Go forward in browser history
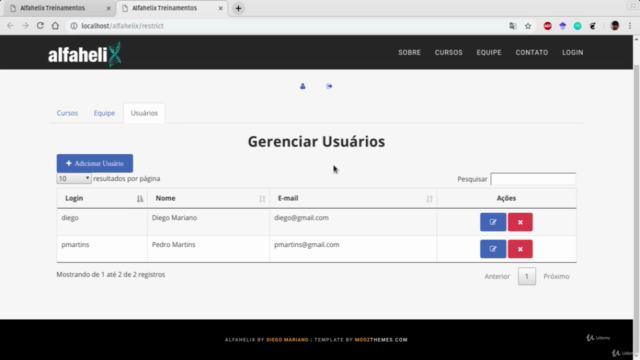 pos(25,26)
